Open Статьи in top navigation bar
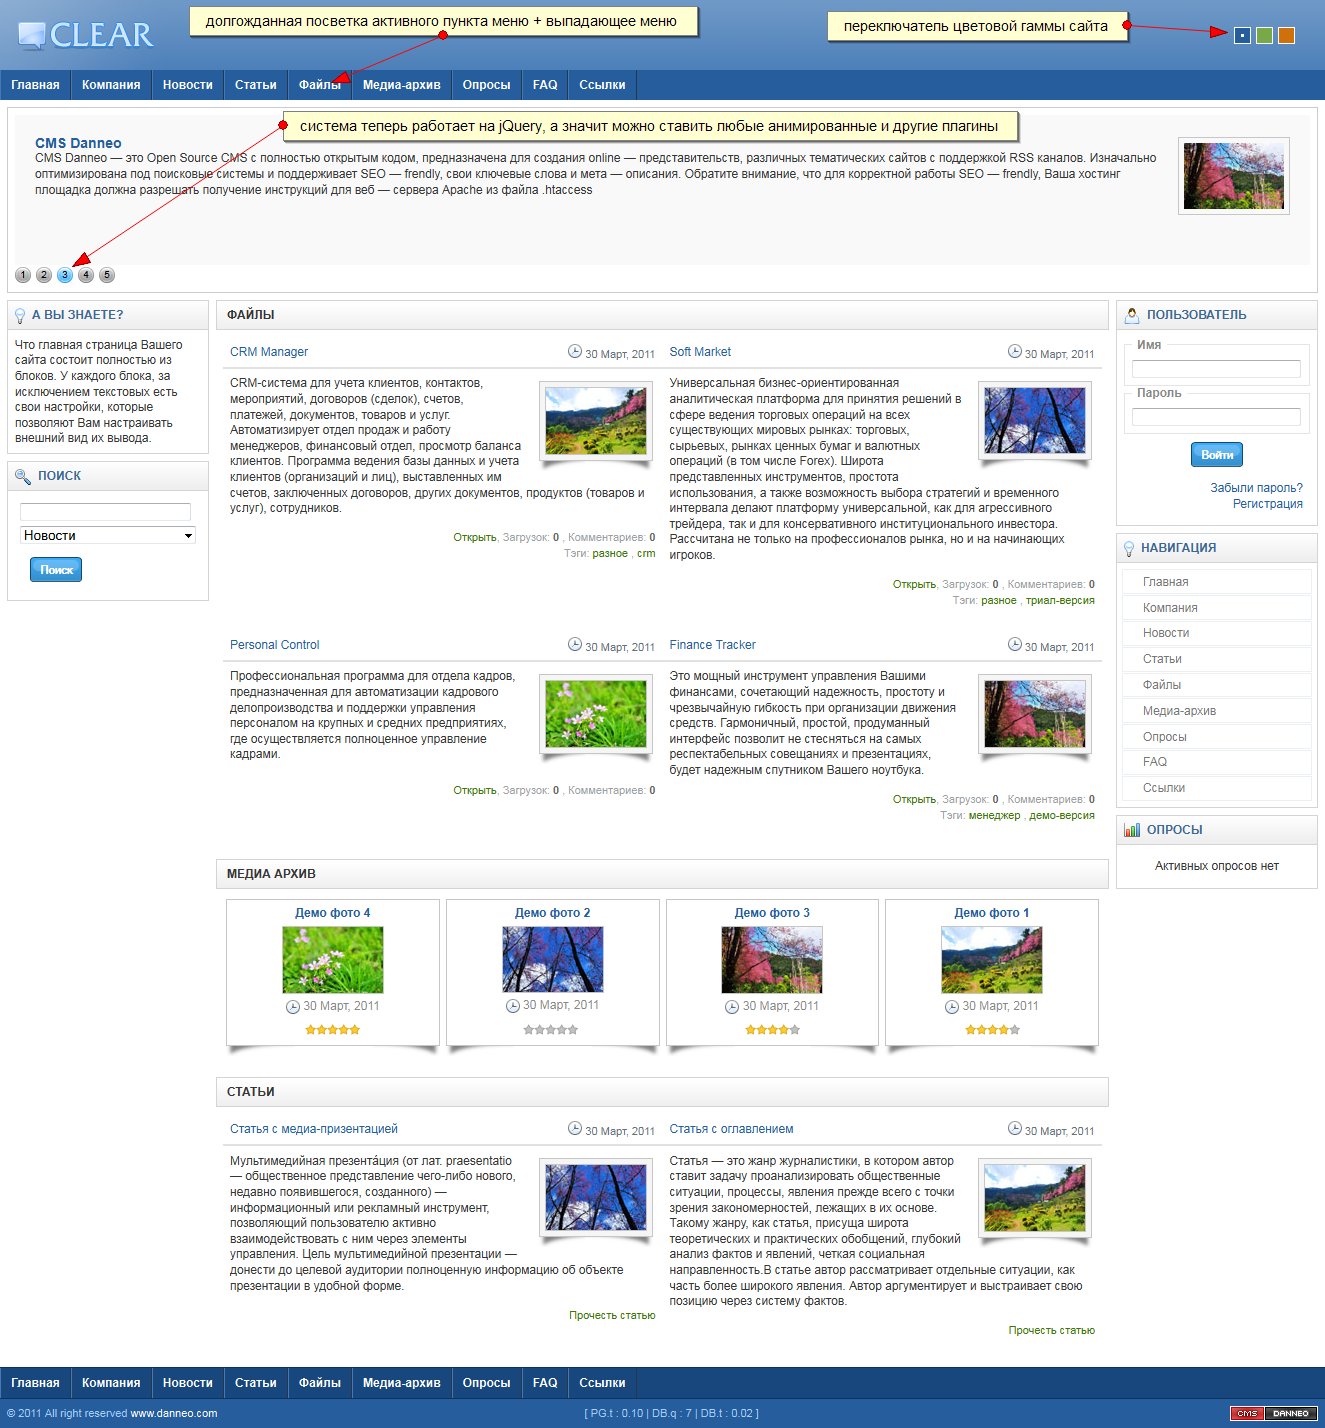Screen dimensions: 1325x1428 pyautogui.click(x=256, y=85)
